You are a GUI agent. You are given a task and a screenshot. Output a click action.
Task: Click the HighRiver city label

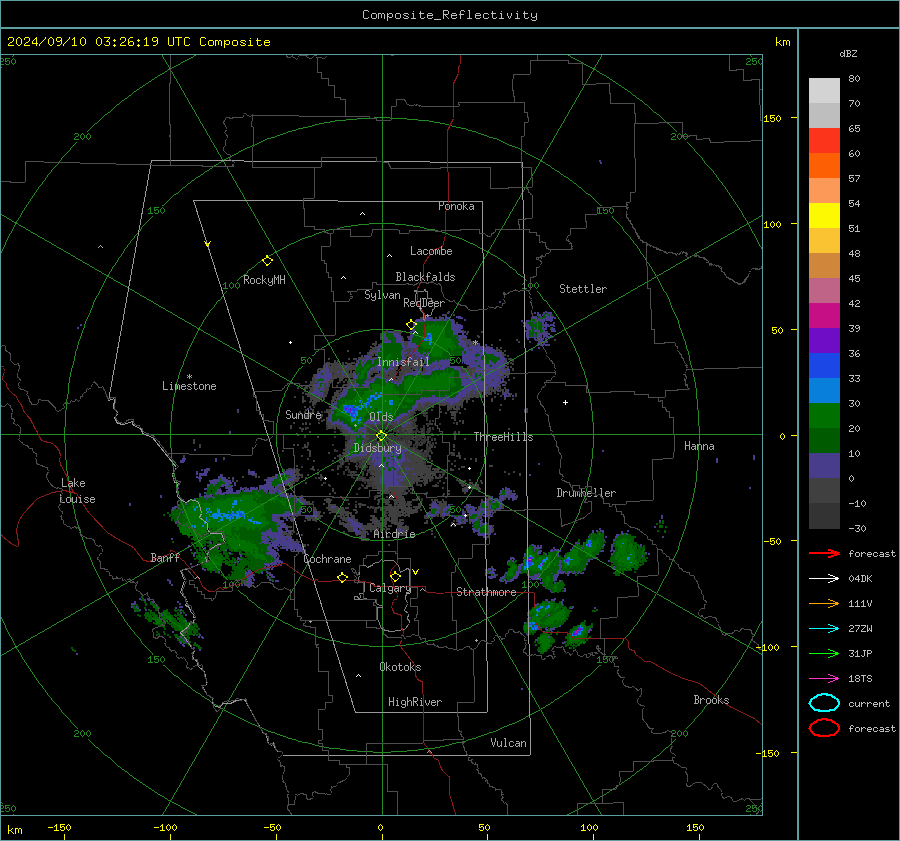[x=415, y=702]
